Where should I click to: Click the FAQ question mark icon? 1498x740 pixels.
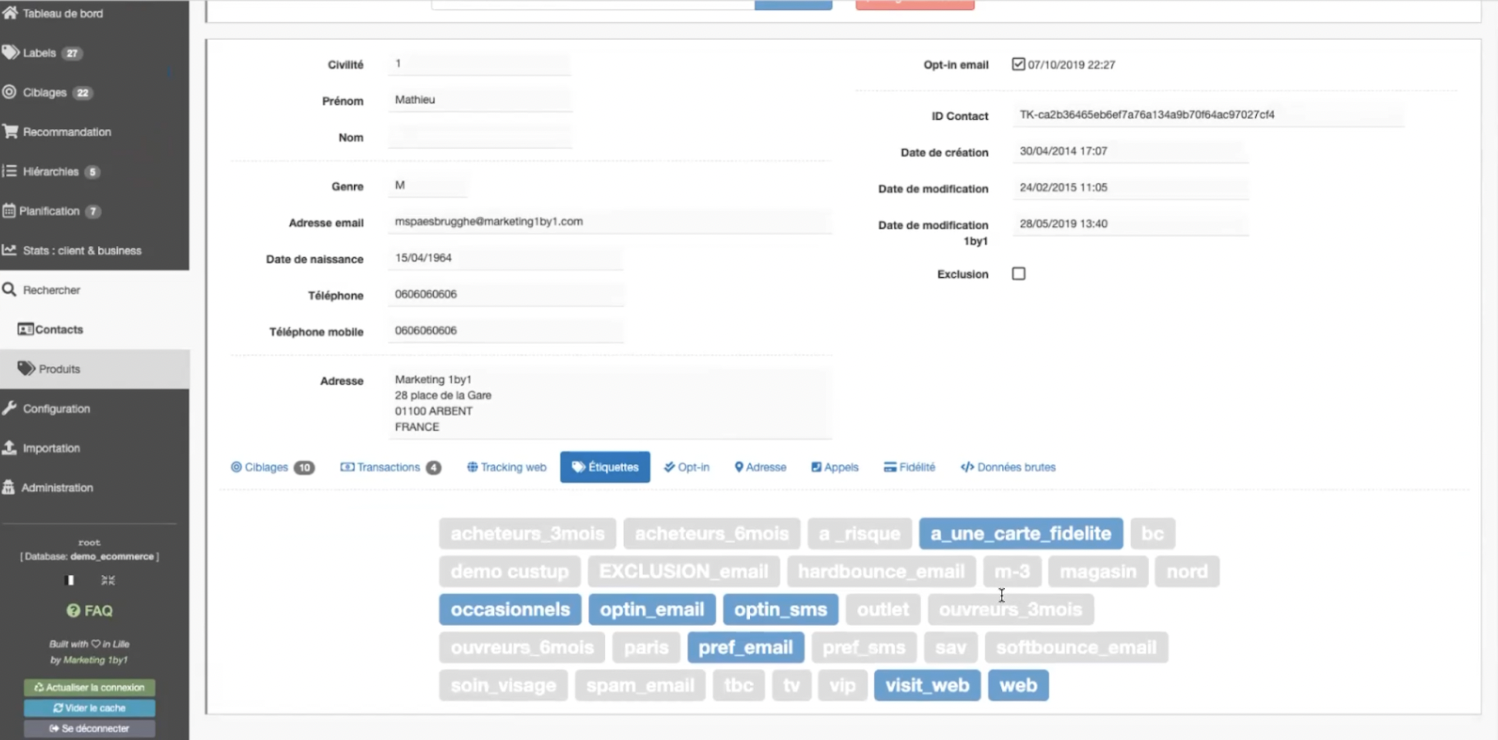pos(73,611)
